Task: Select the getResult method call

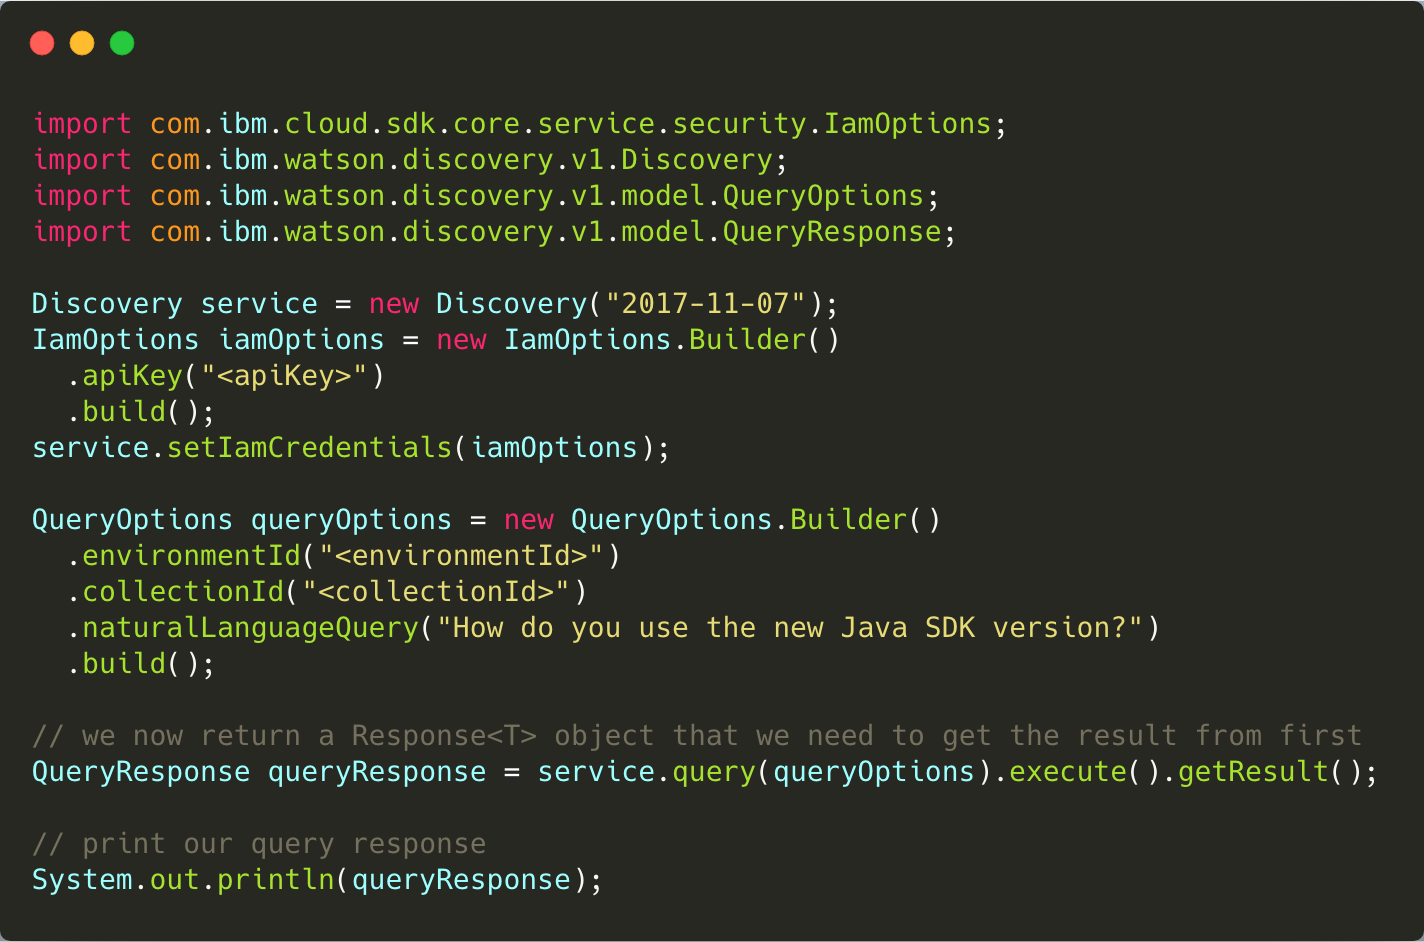Action: pos(1251,771)
